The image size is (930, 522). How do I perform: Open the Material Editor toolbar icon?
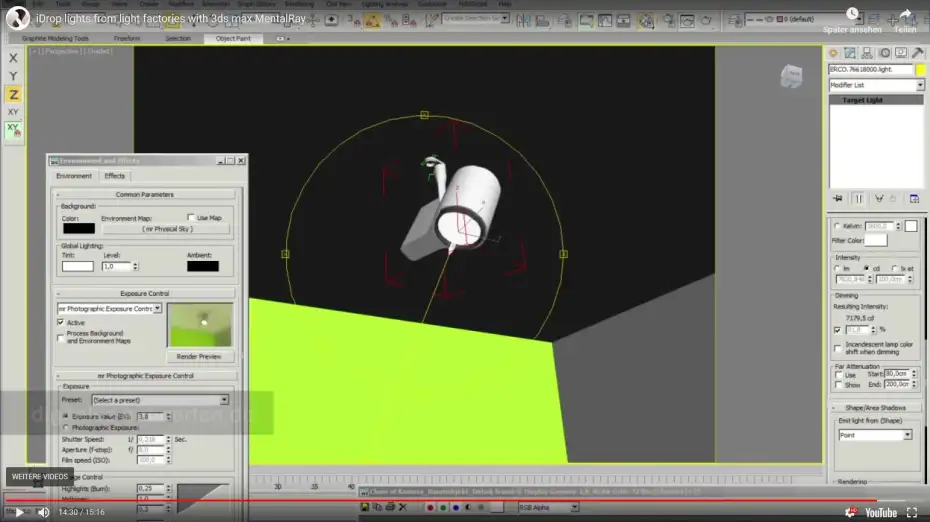(646, 21)
